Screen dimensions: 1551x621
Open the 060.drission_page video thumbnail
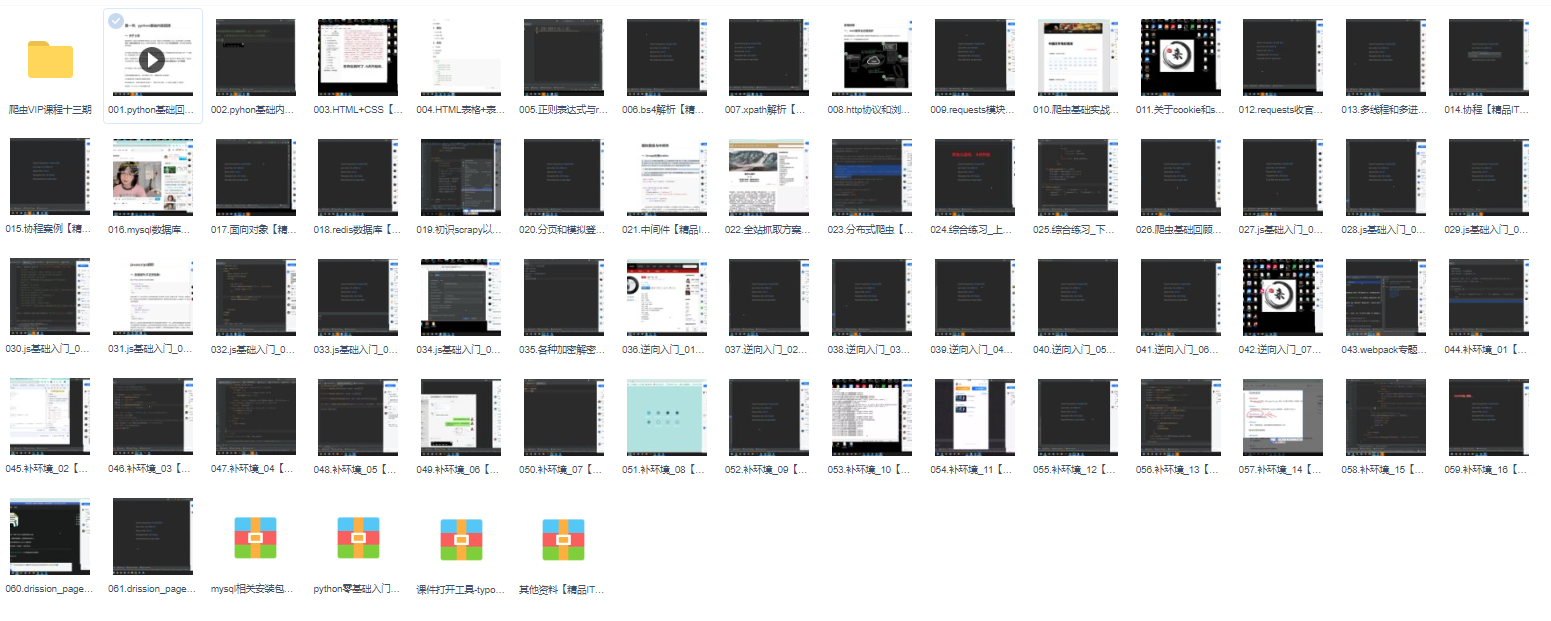50,536
